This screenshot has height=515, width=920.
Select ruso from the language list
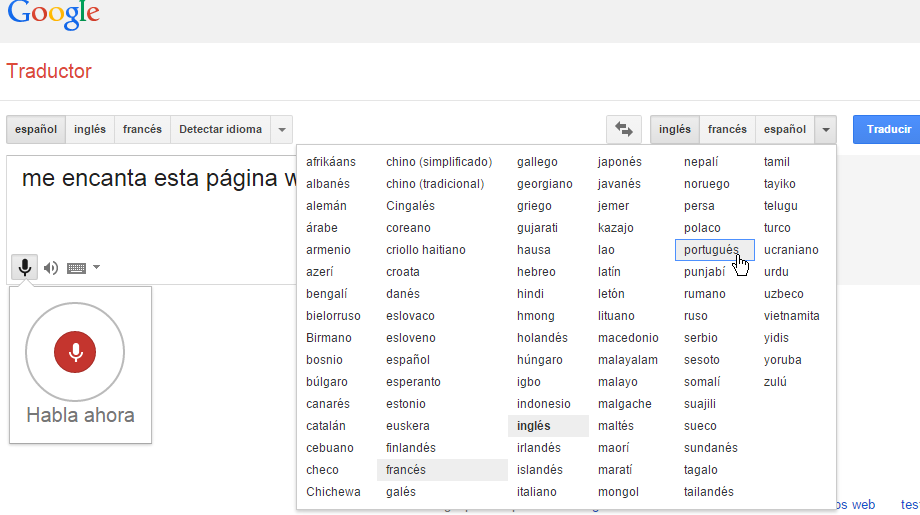(x=696, y=316)
